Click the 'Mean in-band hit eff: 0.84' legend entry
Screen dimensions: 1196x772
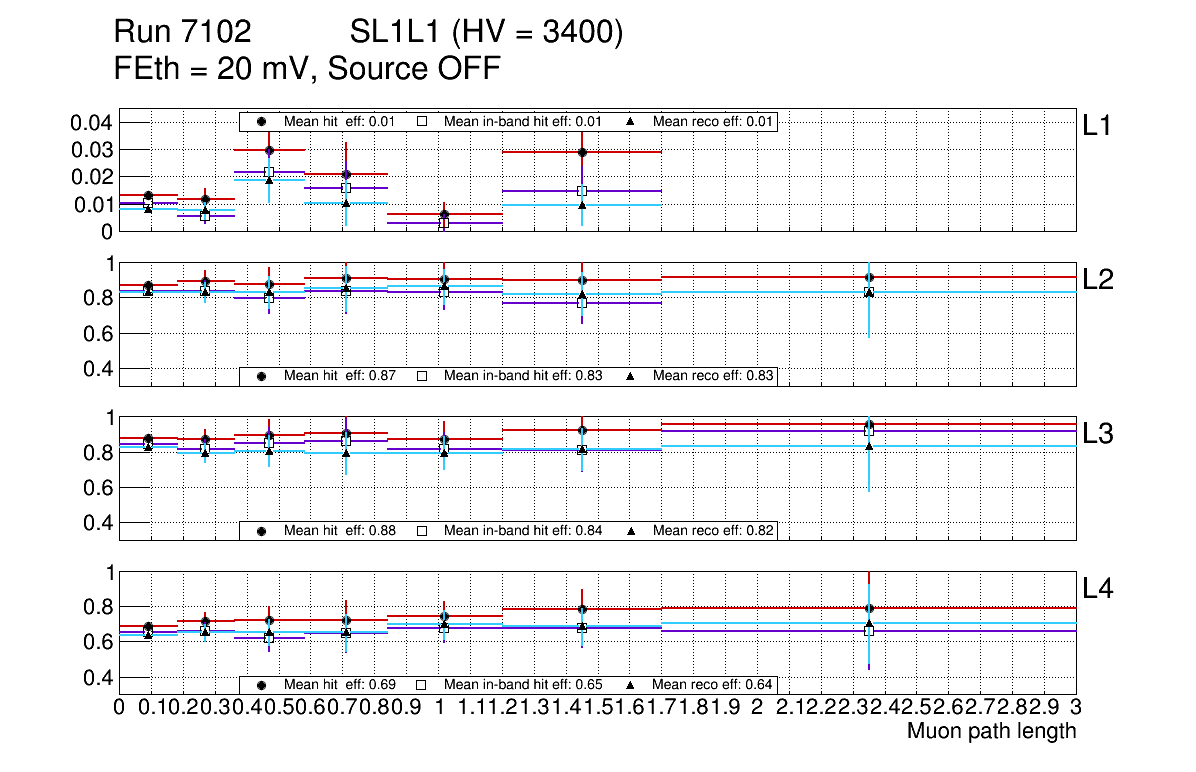coord(523,530)
